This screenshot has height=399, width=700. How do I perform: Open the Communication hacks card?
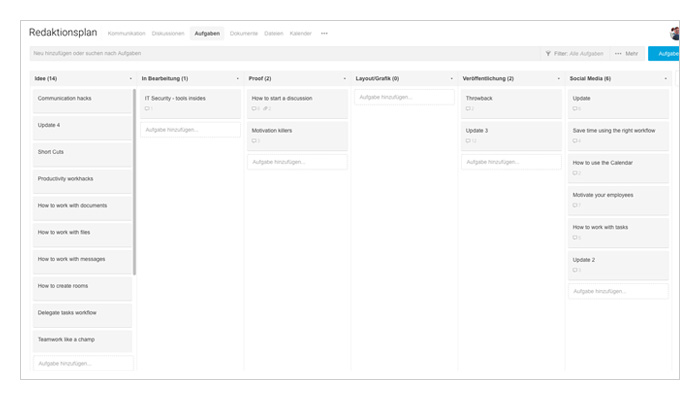82,101
